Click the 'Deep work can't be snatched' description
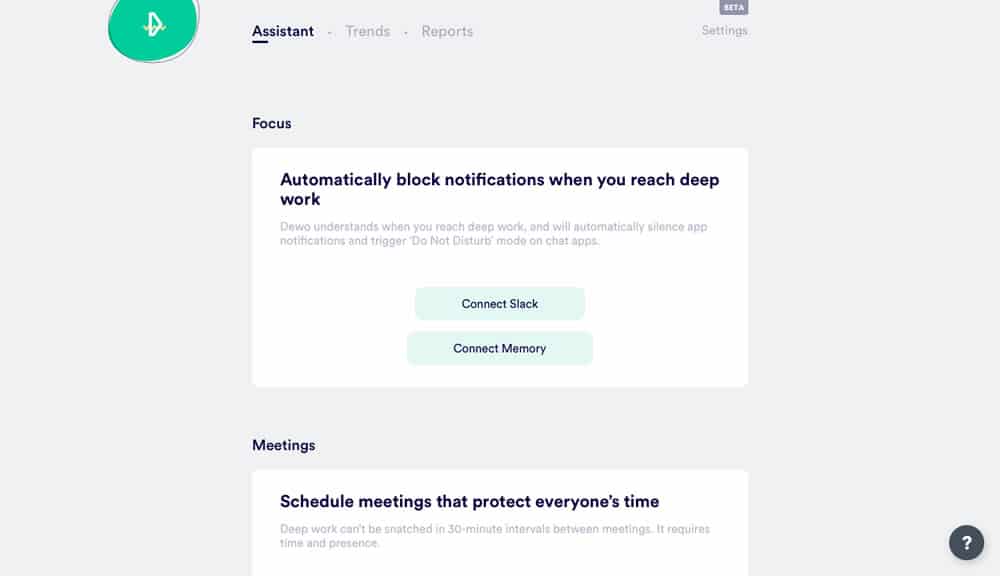 (x=495, y=536)
